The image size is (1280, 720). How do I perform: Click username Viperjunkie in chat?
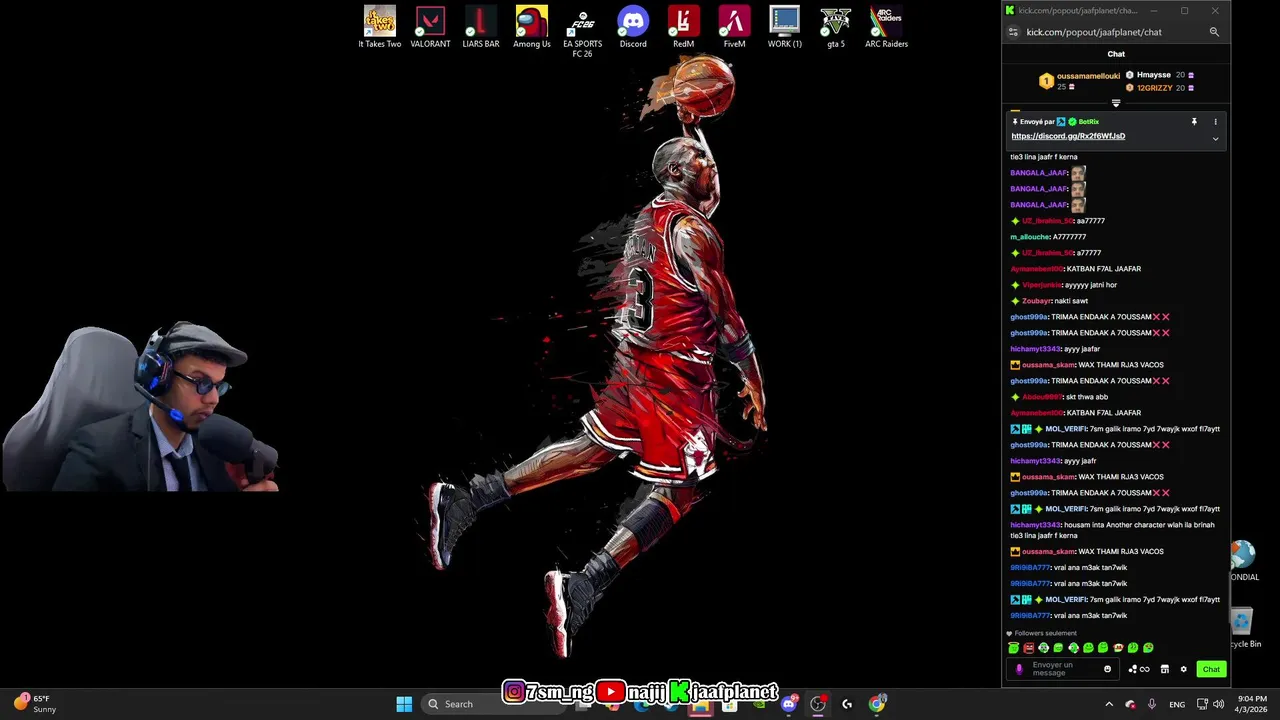[1042, 285]
